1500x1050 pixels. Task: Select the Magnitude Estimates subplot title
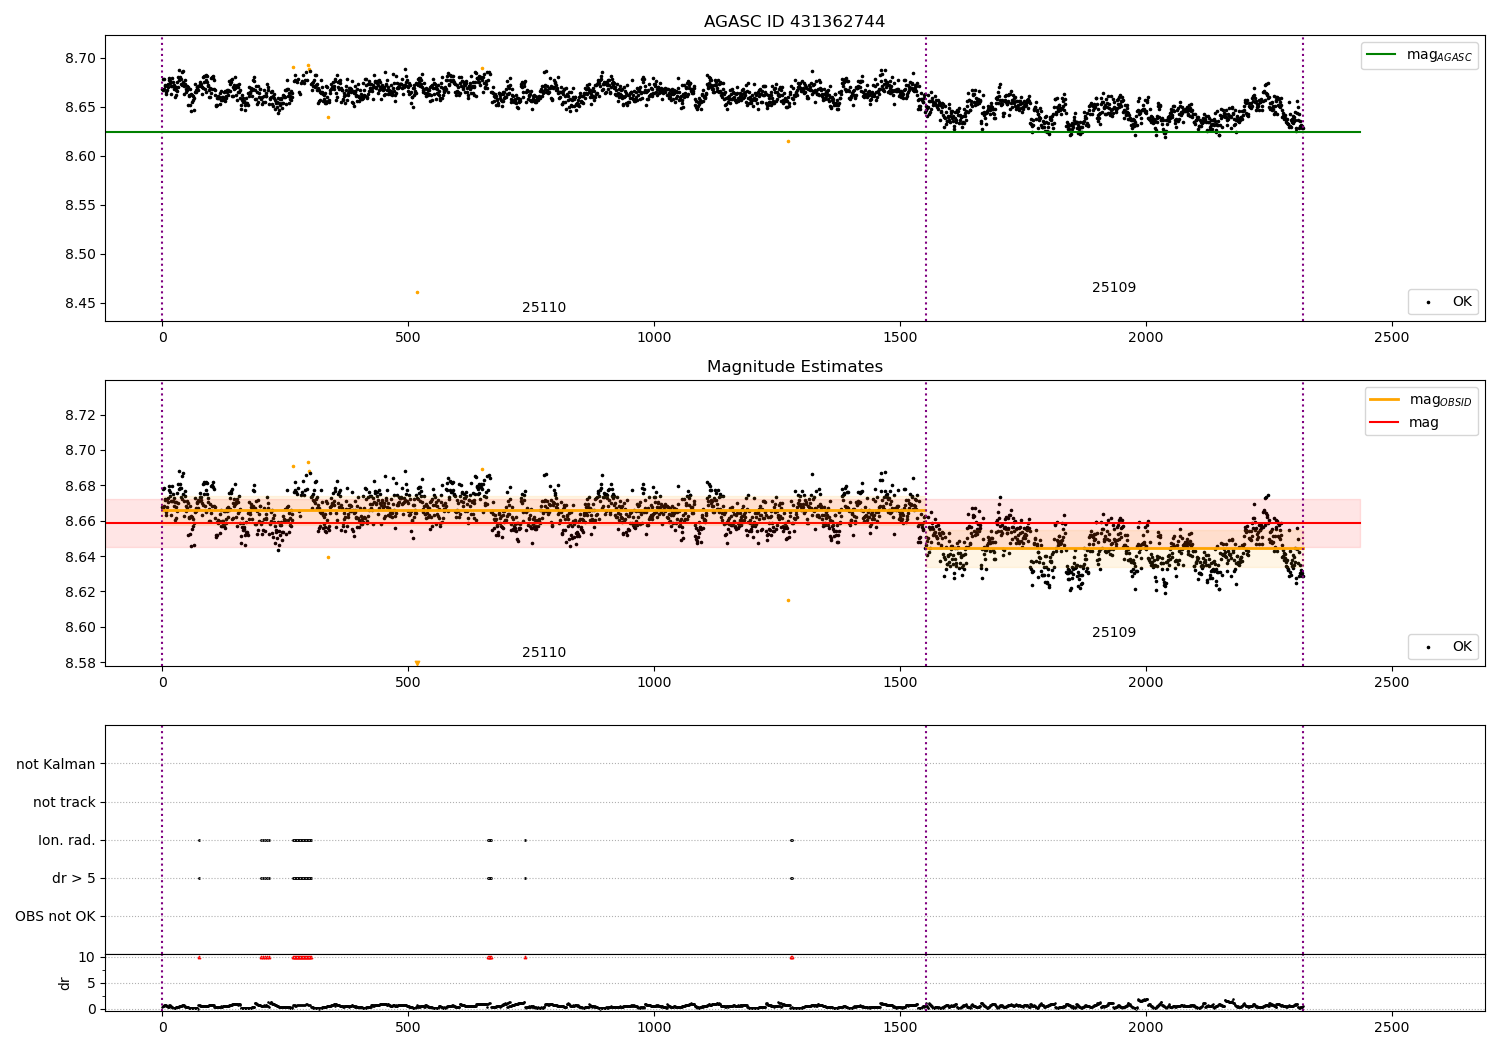coord(794,367)
